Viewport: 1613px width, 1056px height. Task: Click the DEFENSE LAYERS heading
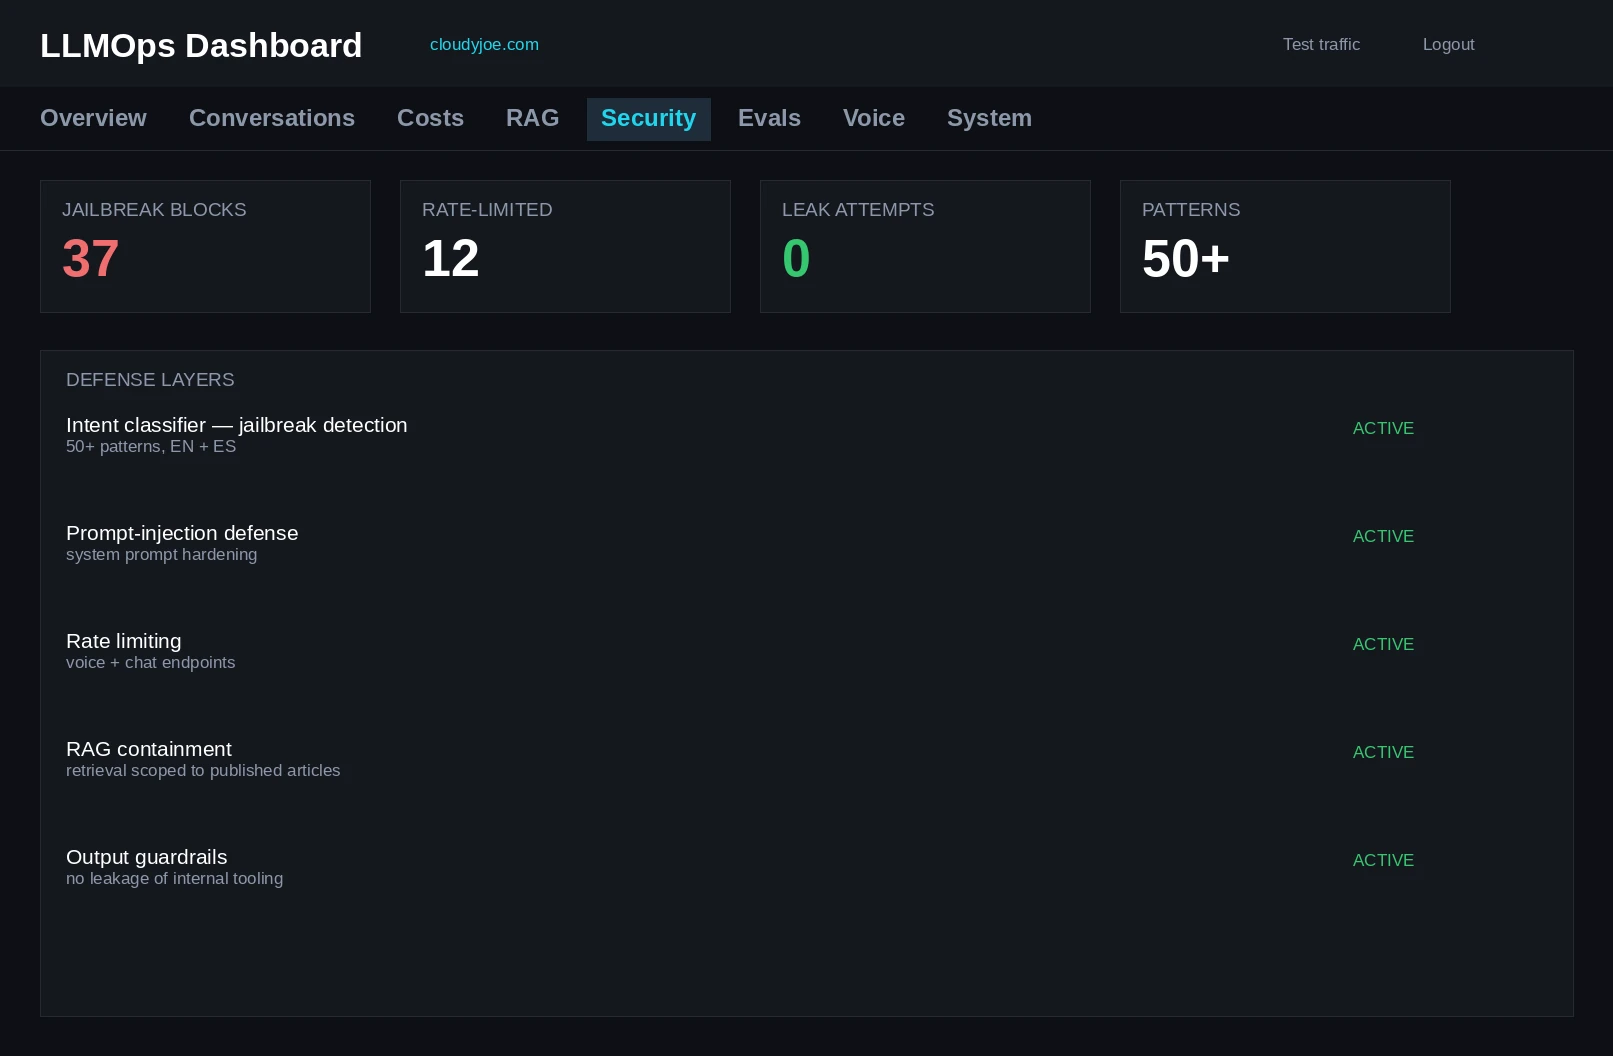click(x=150, y=379)
